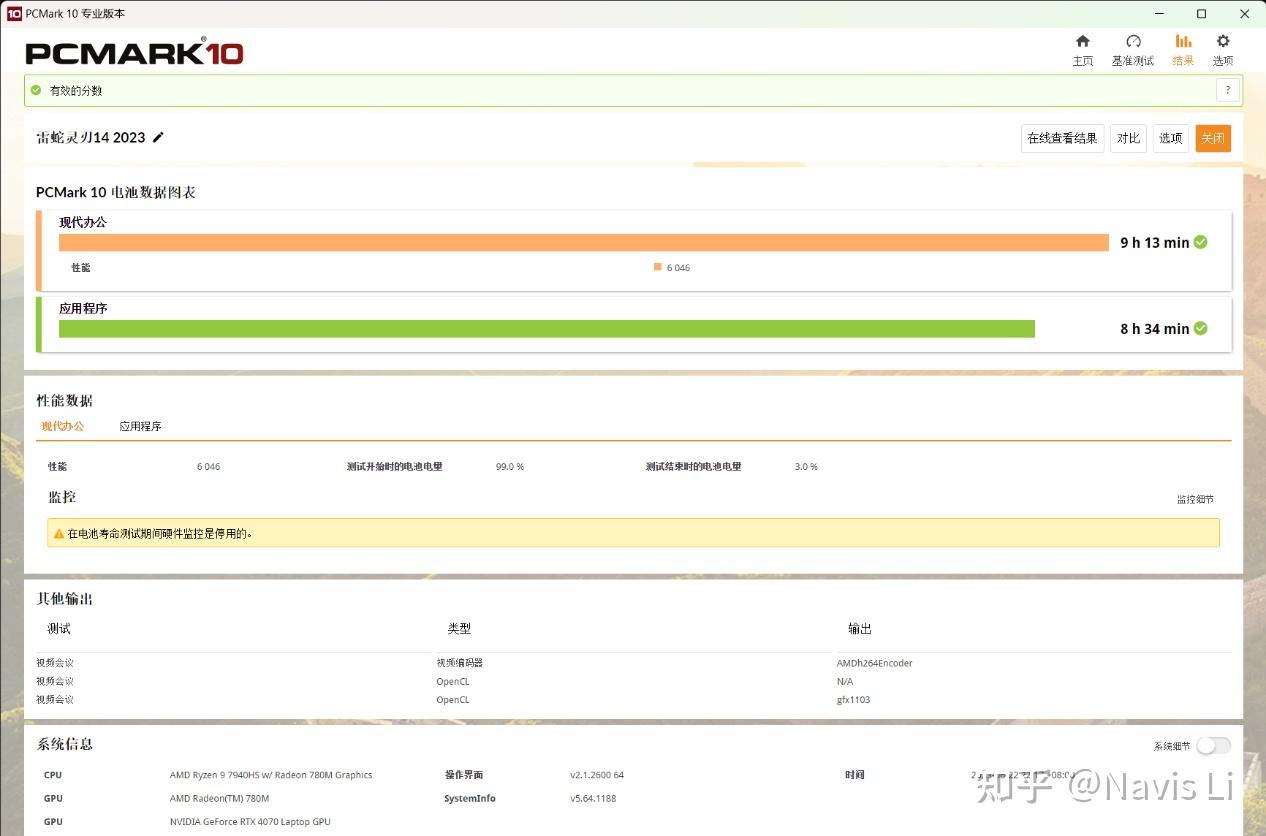Open the 结果 results chart icon

[1183, 41]
